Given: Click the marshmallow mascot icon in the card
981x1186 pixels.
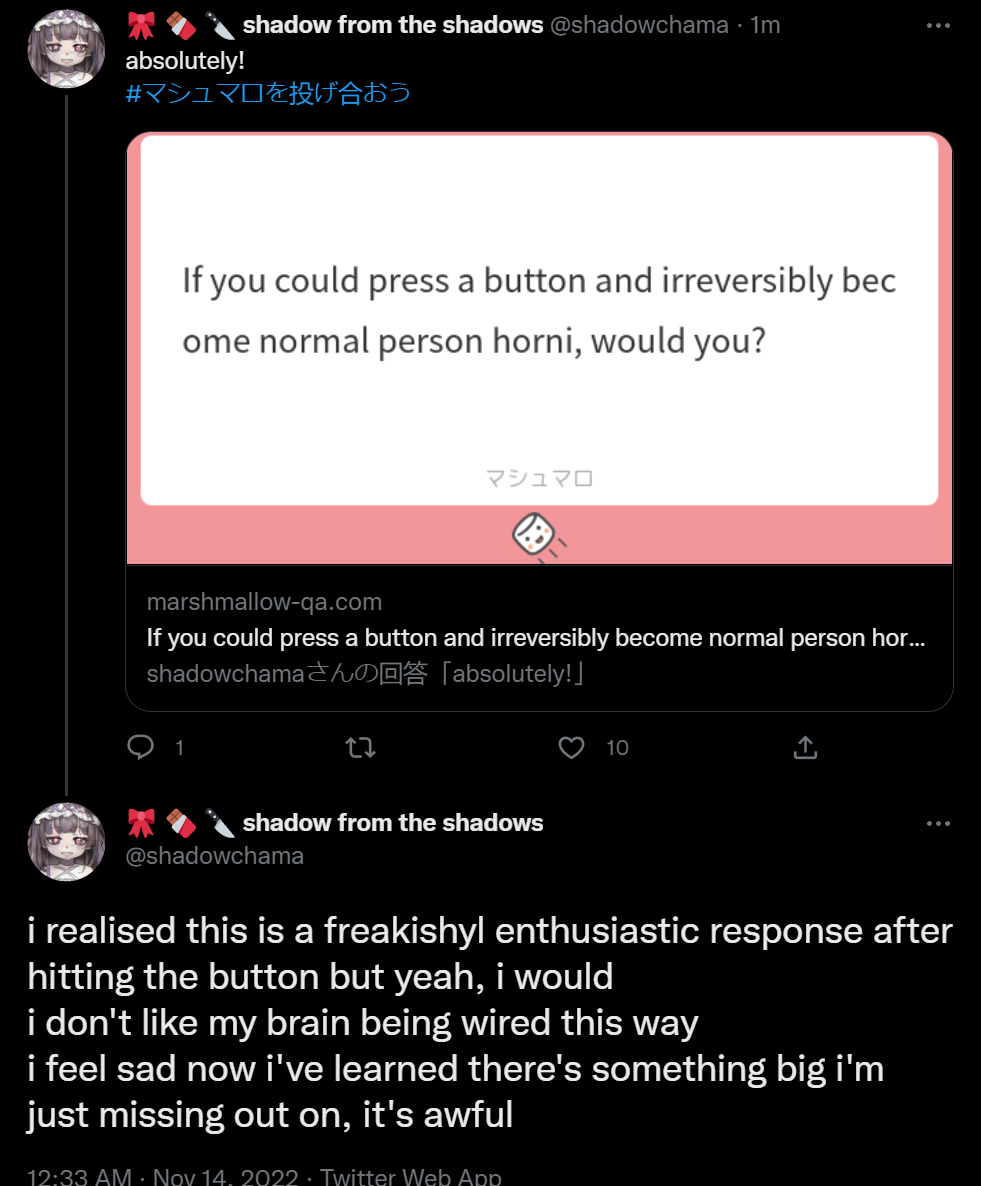Looking at the screenshot, I should point(537,537).
